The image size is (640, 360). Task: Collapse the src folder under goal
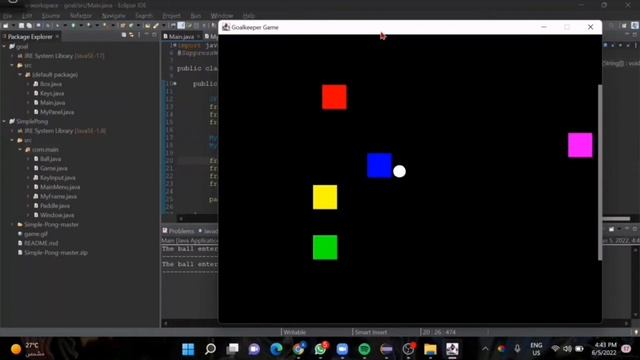[12, 65]
